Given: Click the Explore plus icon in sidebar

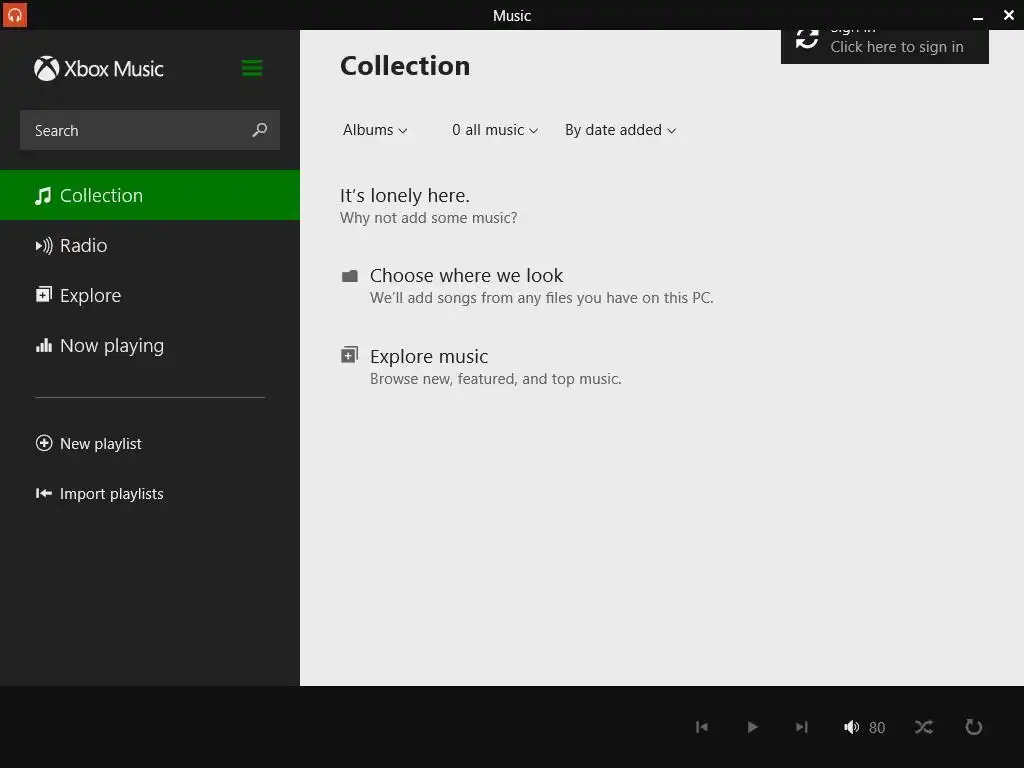Looking at the screenshot, I should pos(44,295).
